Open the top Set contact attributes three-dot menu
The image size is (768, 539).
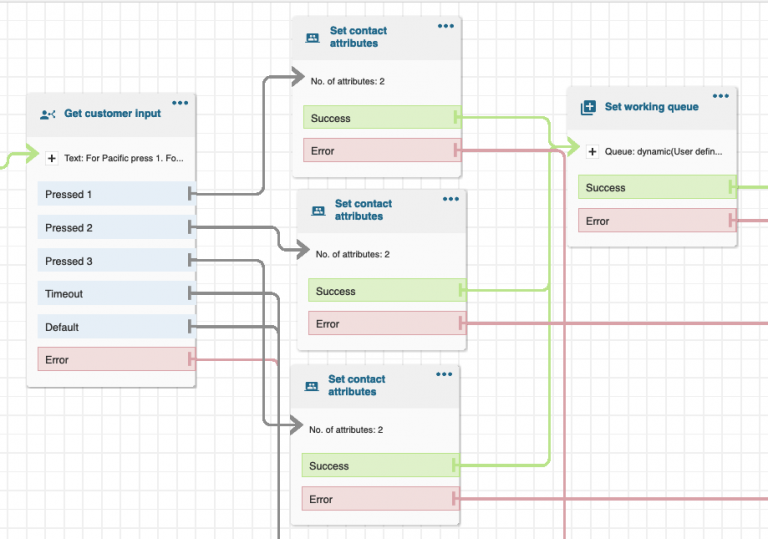click(x=446, y=26)
